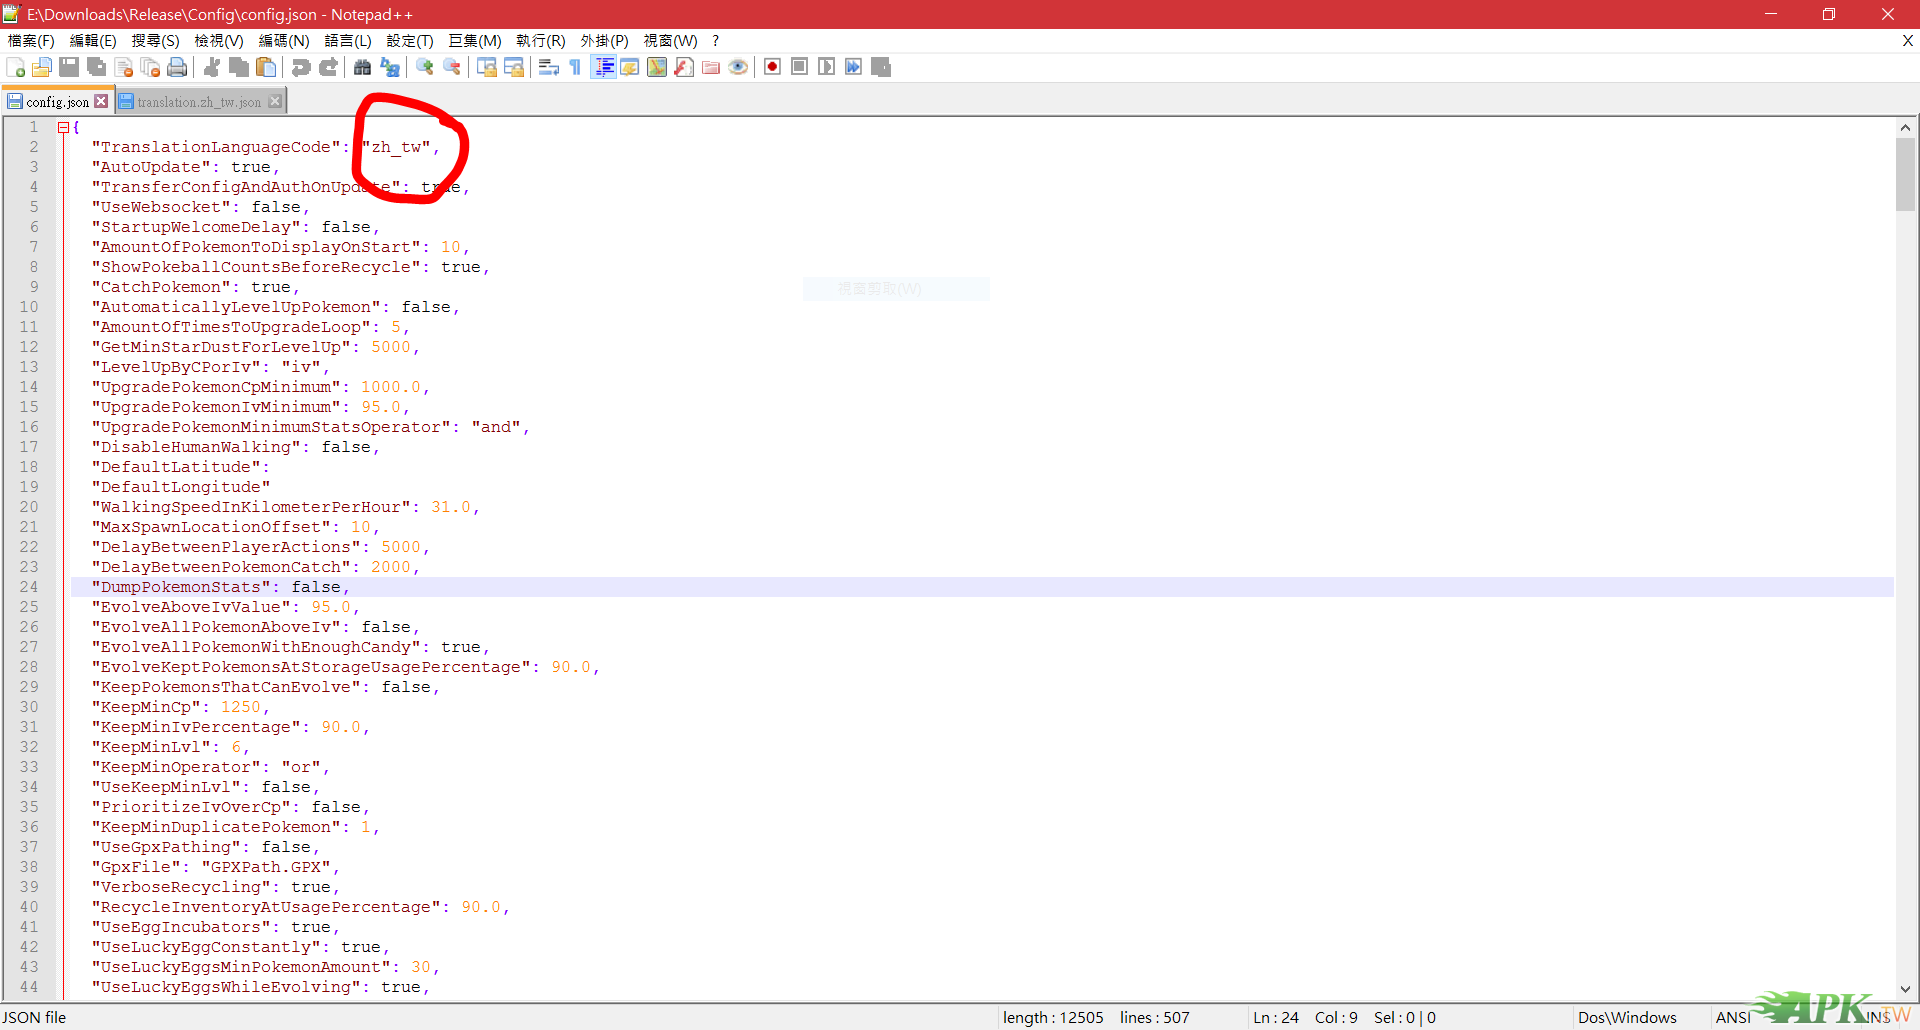Toggle word wrap in toolbar
The width and height of the screenshot is (1920, 1030).
click(549, 67)
